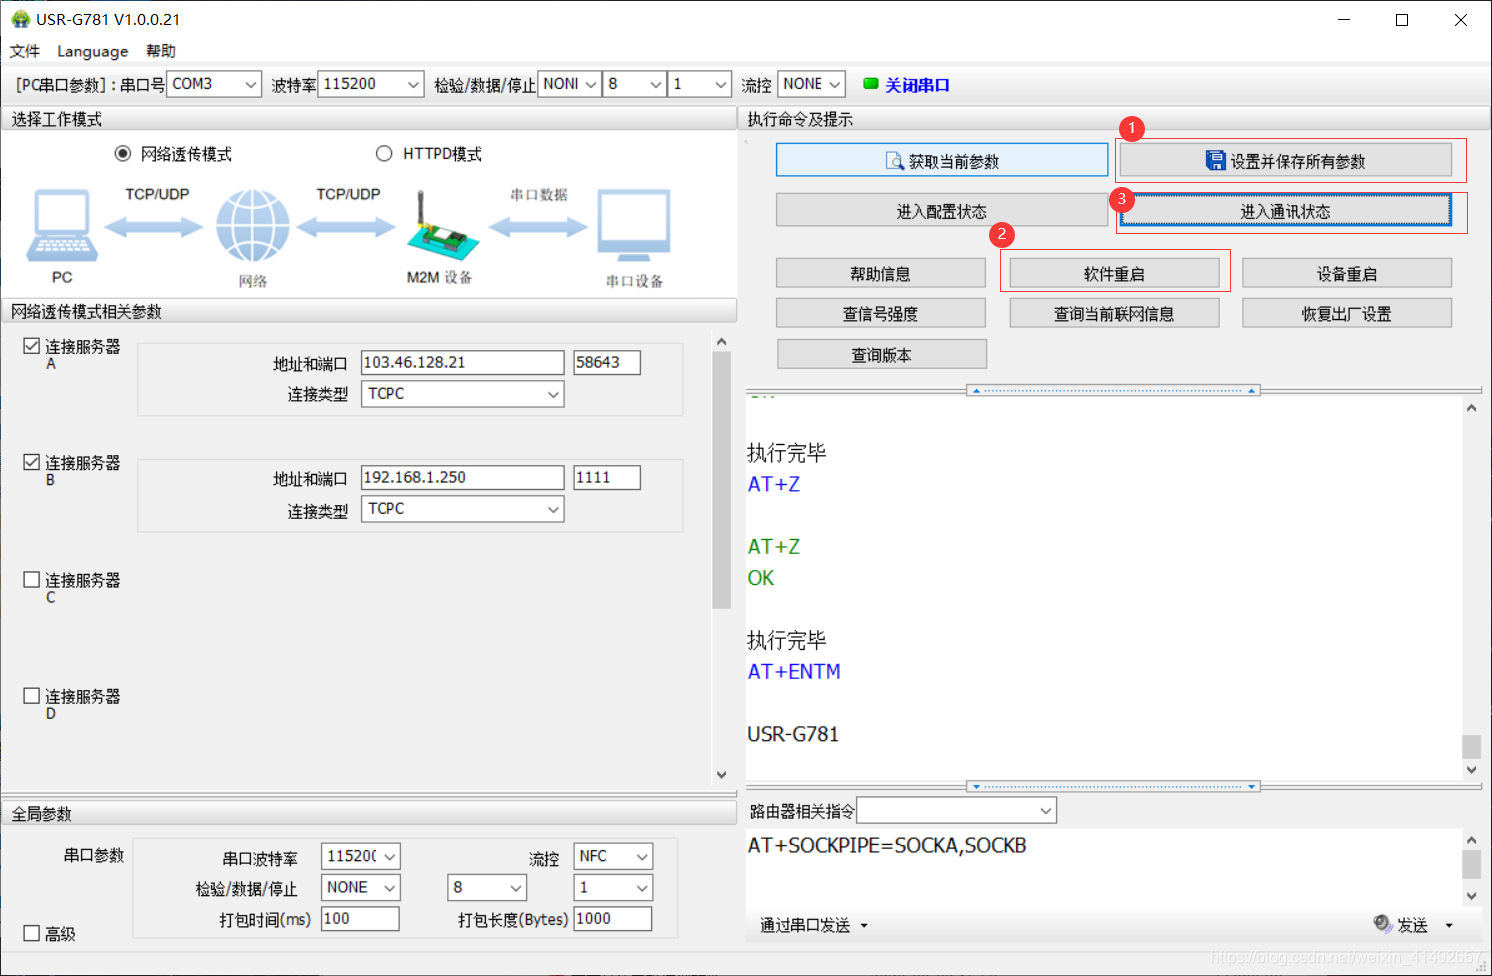The image size is (1492, 976).
Task: Select 网络透传模式 radio button
Action: [123, 153]
